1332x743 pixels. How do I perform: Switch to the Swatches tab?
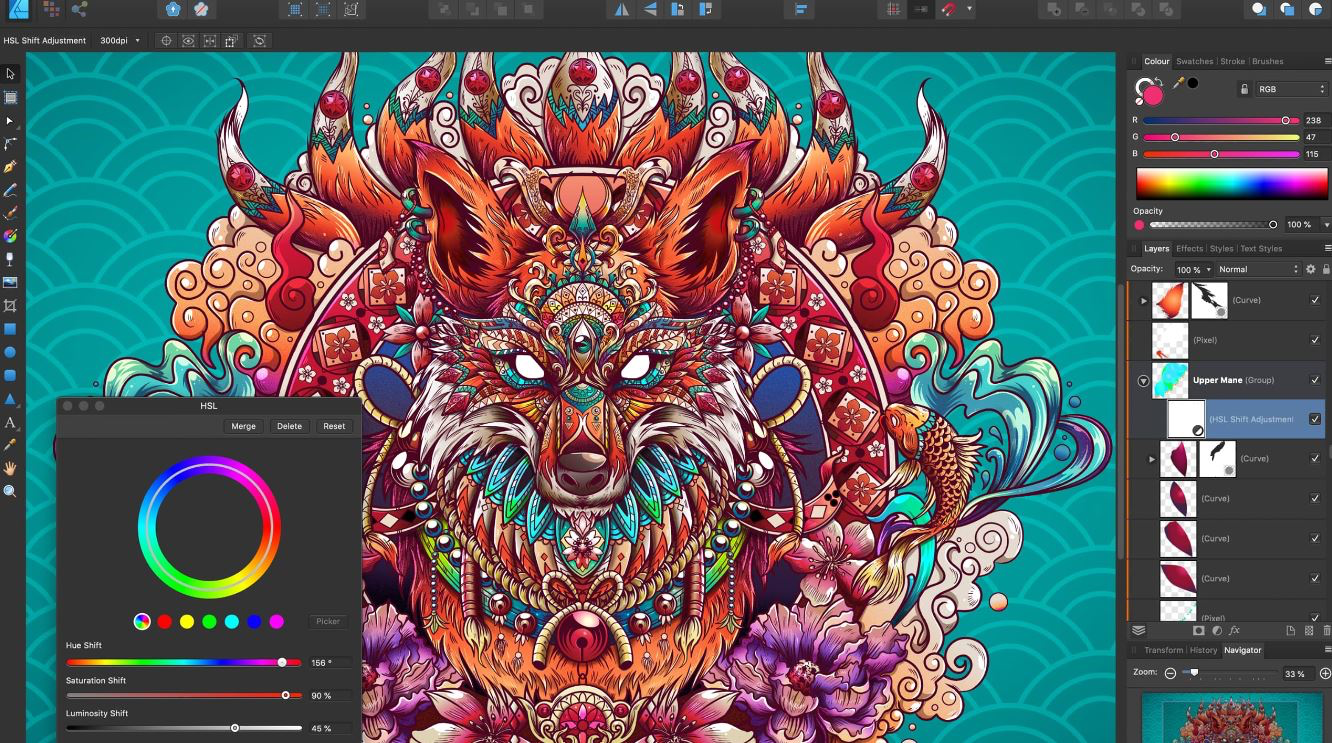click(1194, 61)
